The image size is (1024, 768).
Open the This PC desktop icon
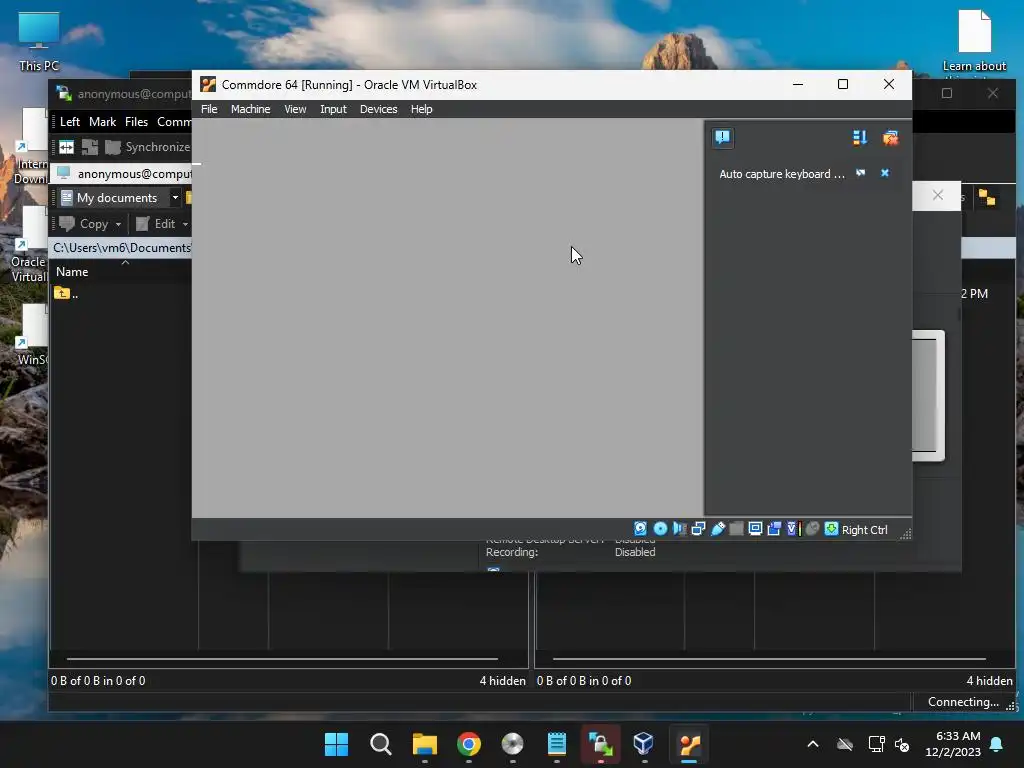(x=39, y=41)
